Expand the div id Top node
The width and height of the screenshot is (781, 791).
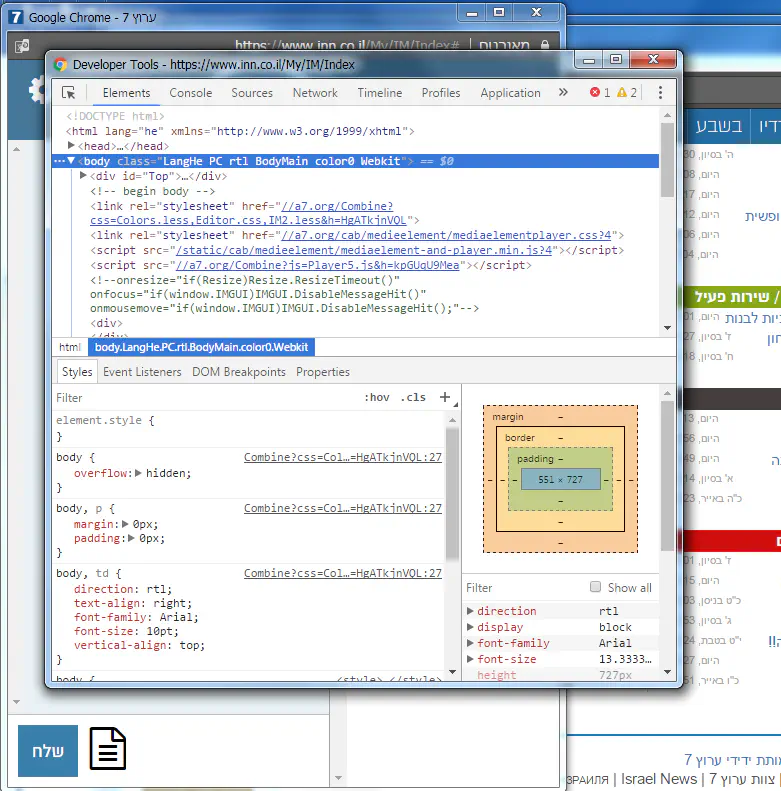click(84, 176)
